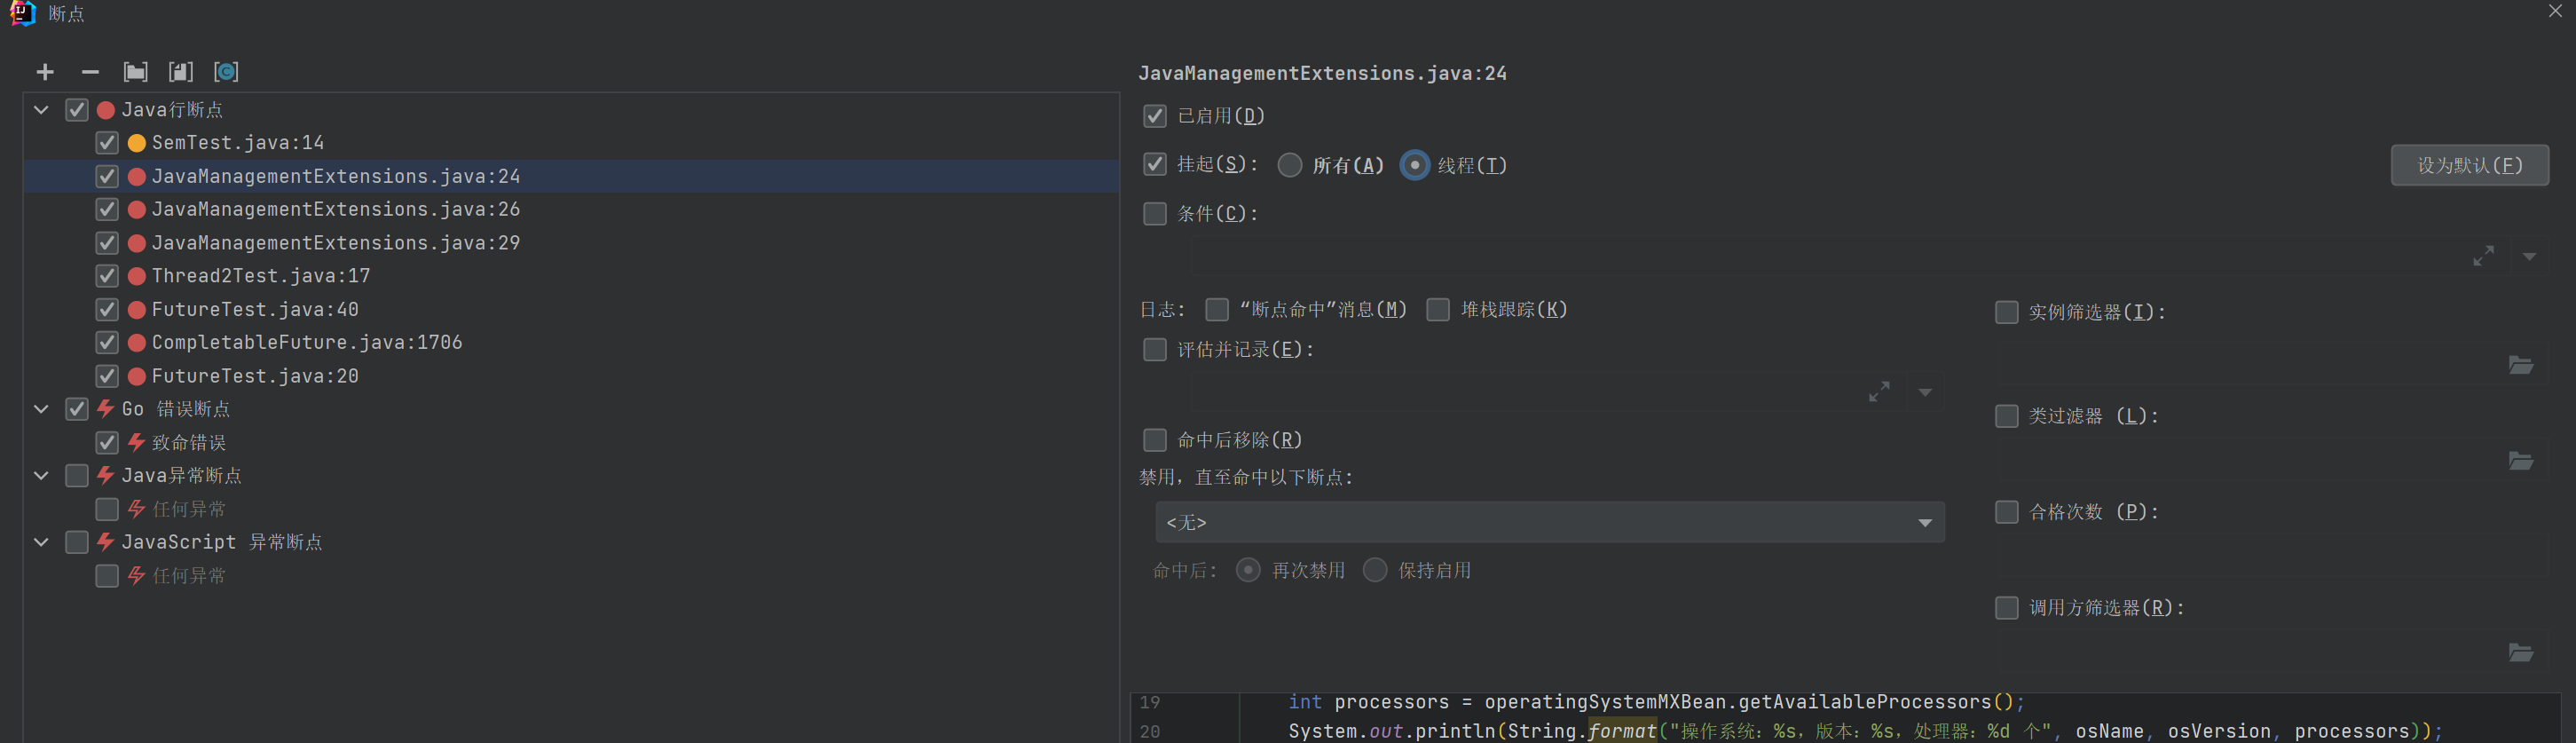Collapse the JavaScript 异常断点 tree group
Screen dimensions: 2576x743
click(x=41, y=542)
